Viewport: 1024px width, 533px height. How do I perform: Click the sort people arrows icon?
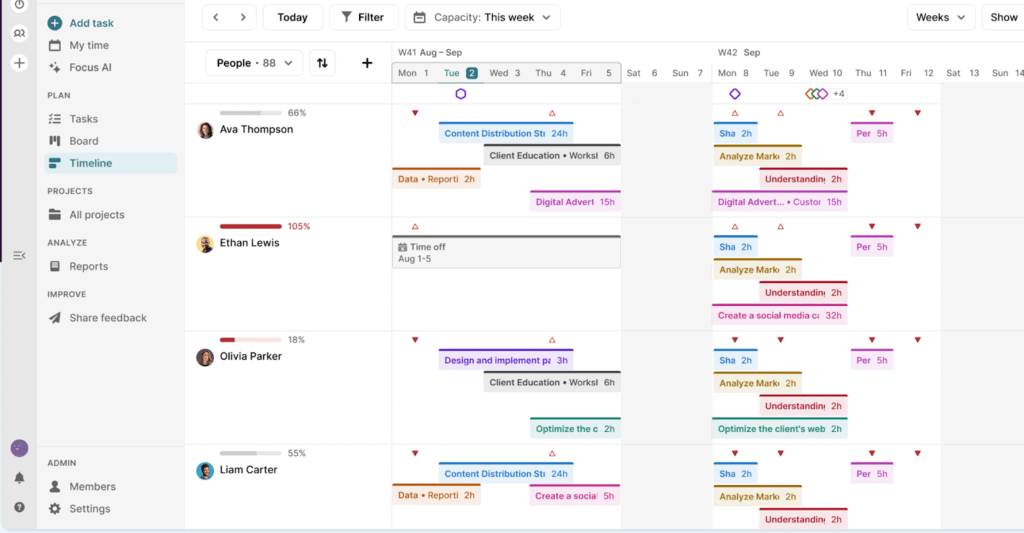[322, 63]
